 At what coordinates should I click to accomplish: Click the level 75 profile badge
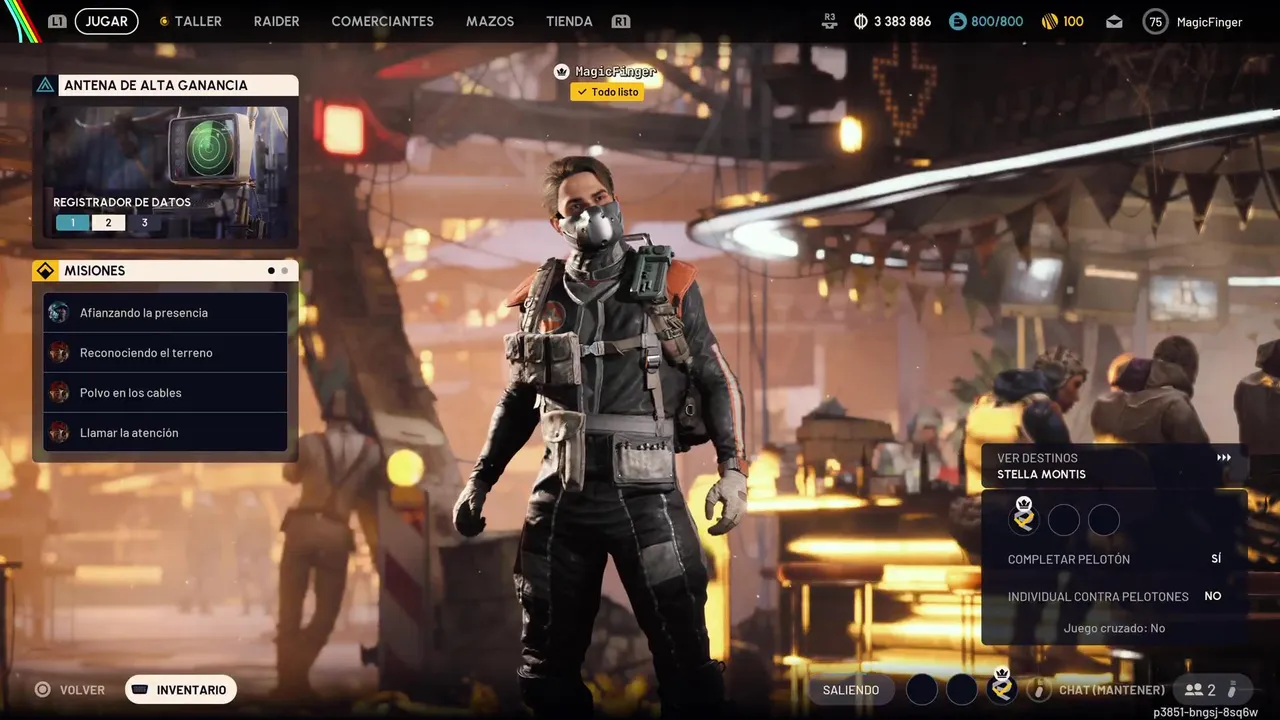click(1155, 21)
